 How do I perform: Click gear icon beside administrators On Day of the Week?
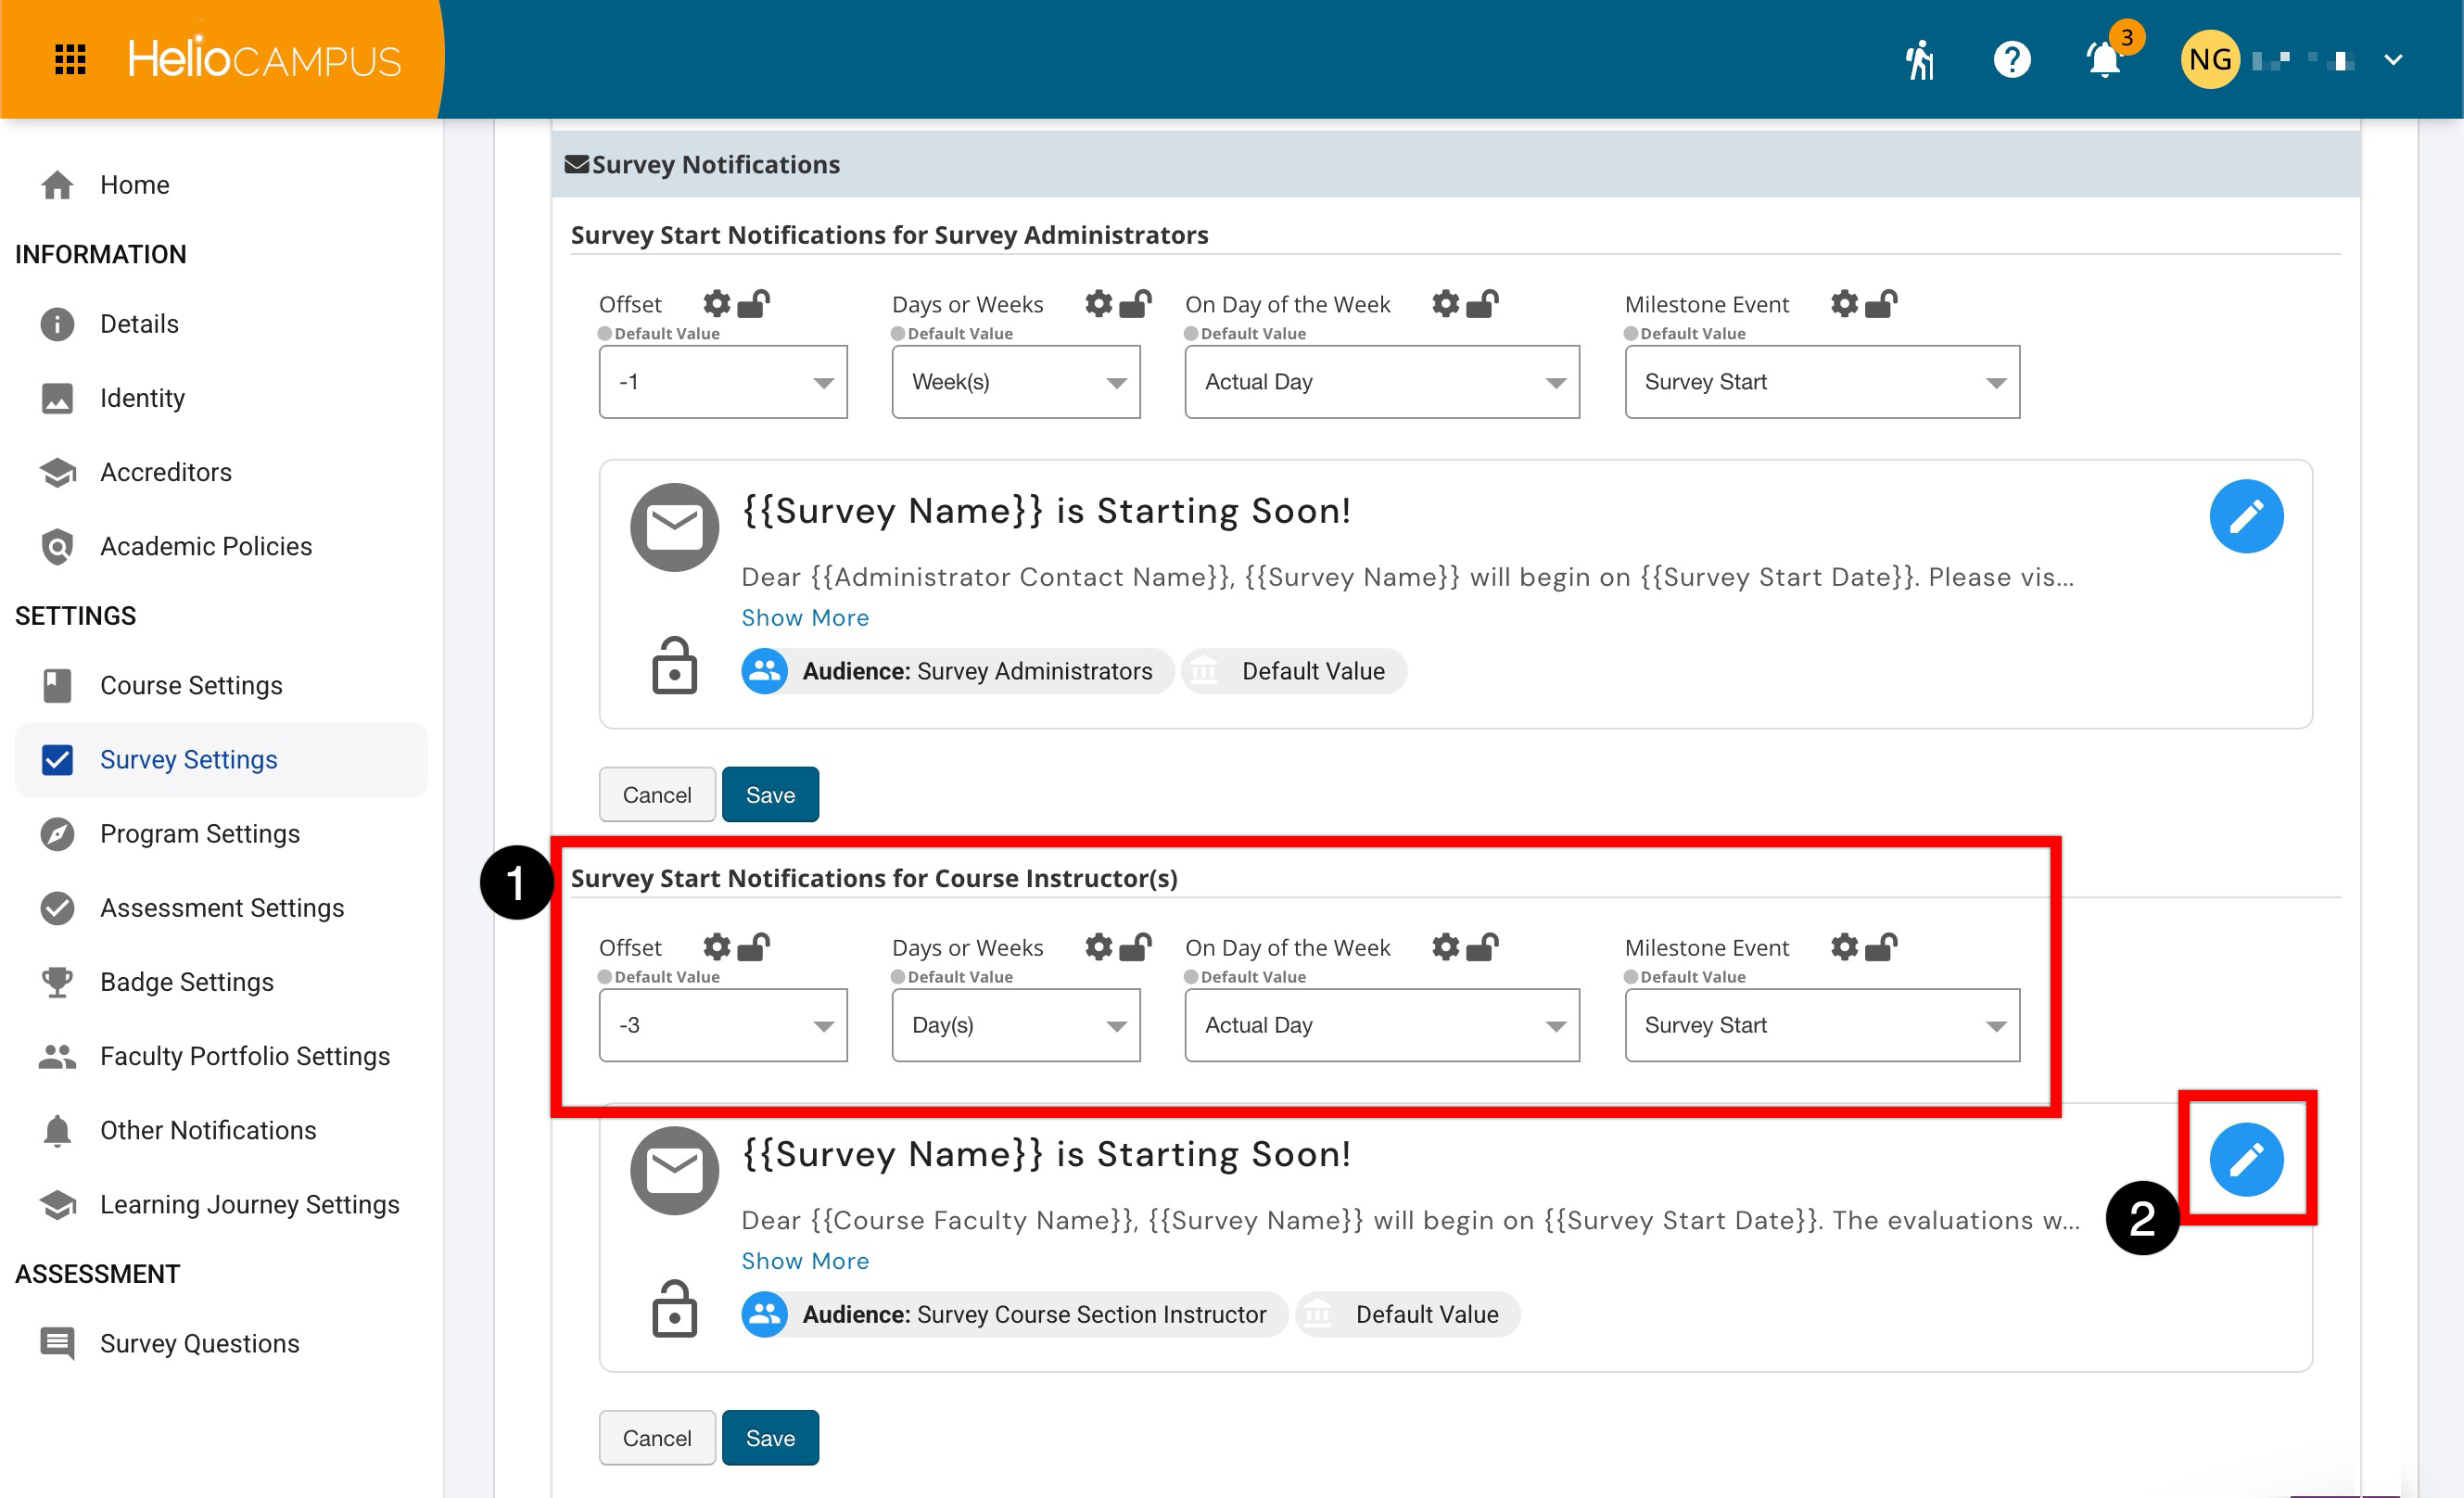tap(1445, 303)
